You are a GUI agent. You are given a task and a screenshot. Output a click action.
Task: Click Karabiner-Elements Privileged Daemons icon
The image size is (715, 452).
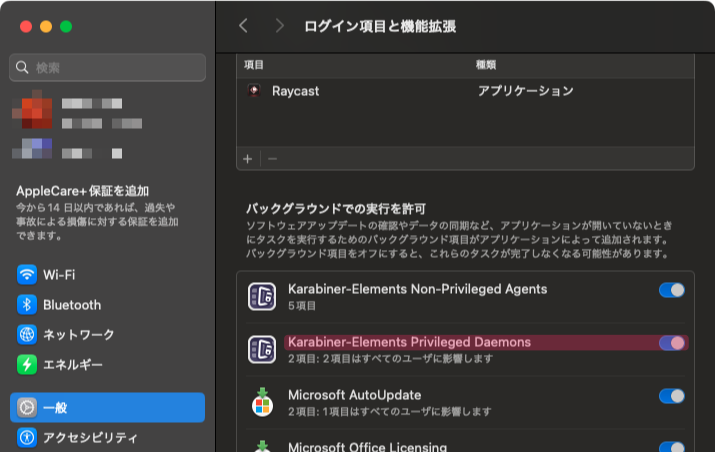click(262, 349)
